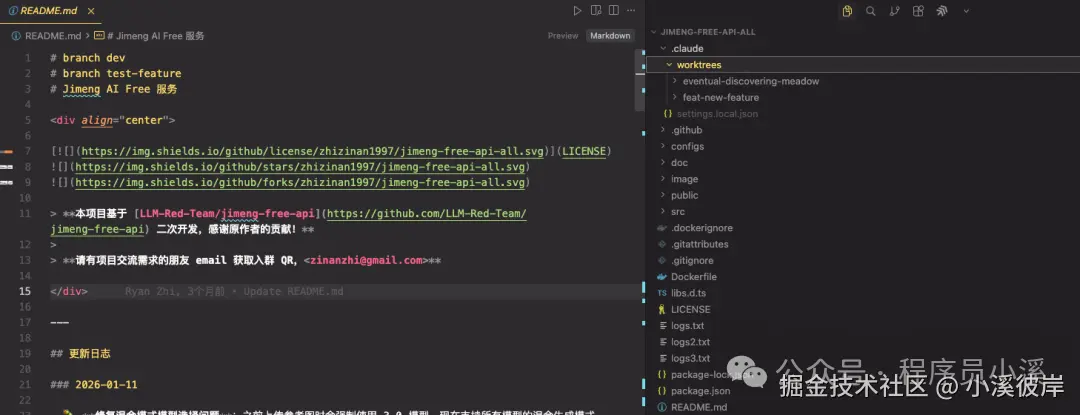Open the Extensions view icon

click(x=918, y=11)
